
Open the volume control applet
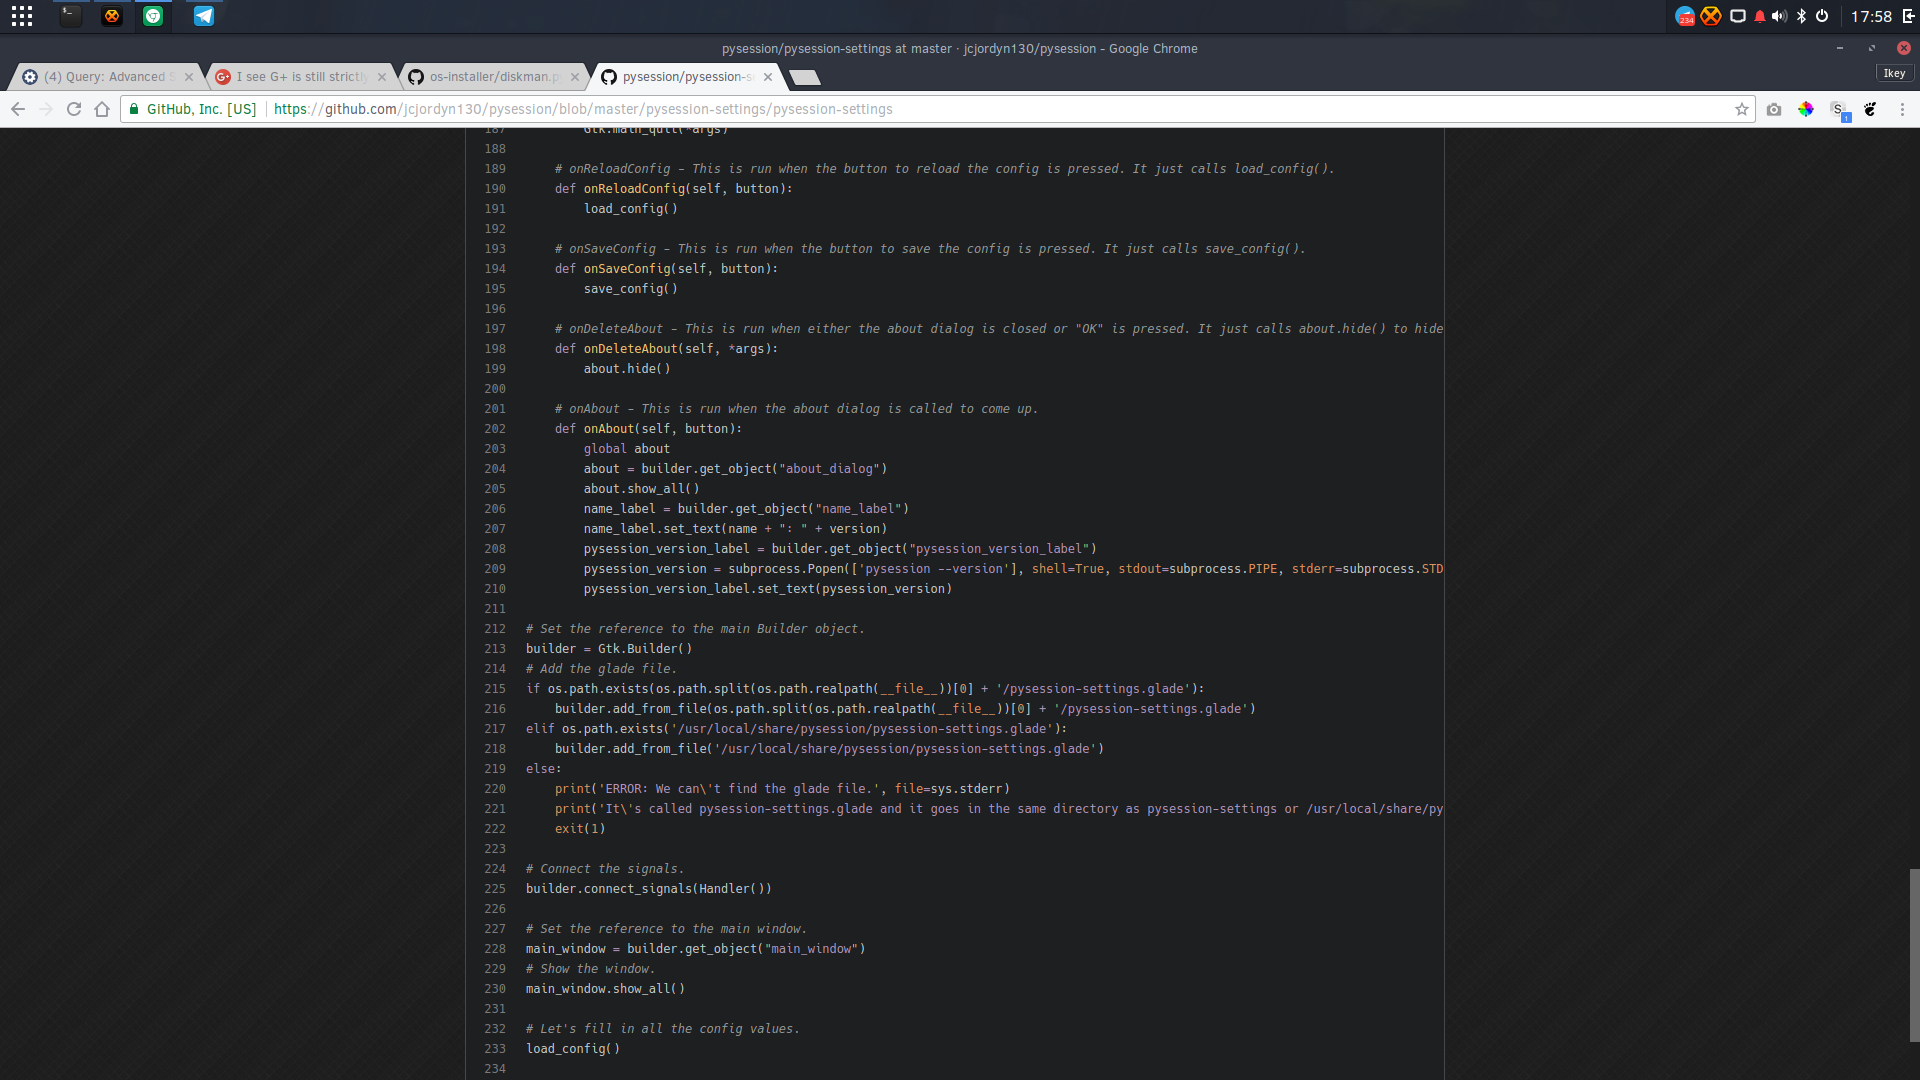tap(1779, 16)
